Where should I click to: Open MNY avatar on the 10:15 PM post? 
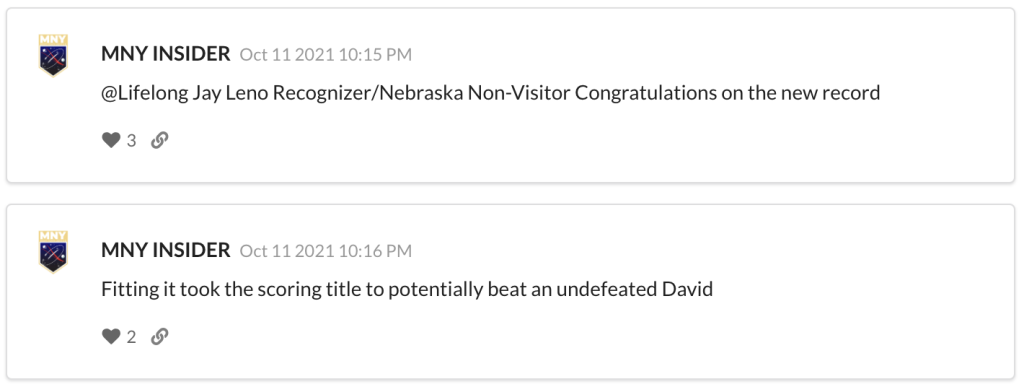point(53,55)
